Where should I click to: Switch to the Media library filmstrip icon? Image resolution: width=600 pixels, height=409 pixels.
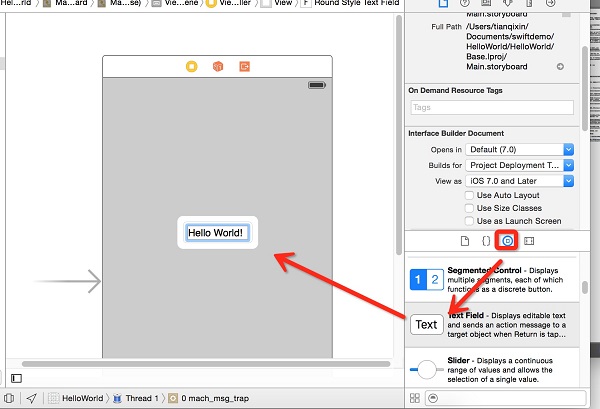coord(530,241)
